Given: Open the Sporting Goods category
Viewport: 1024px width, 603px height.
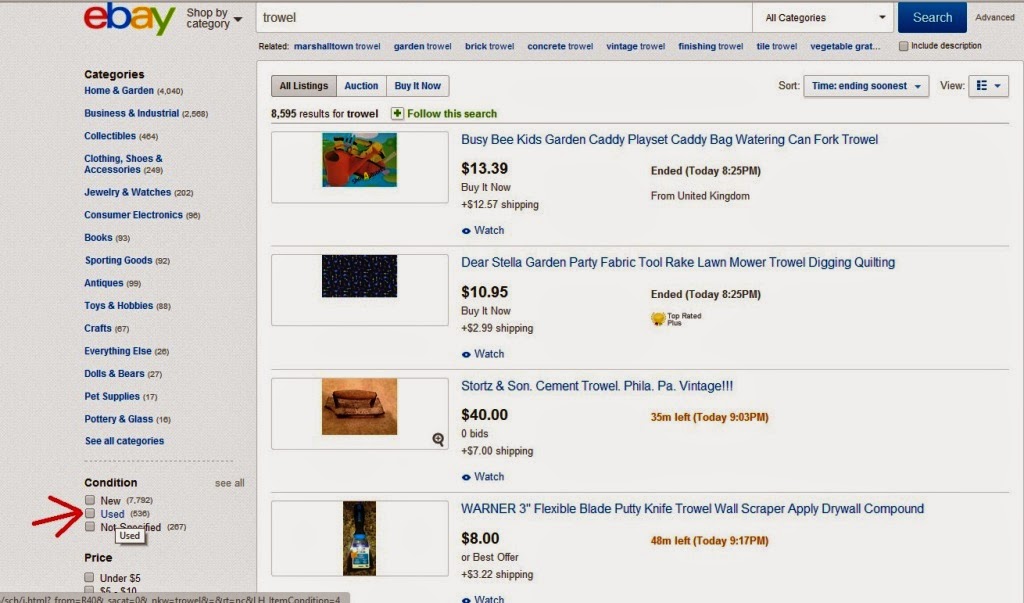Looking at the screenshot, I should click(x=118, y=260).
